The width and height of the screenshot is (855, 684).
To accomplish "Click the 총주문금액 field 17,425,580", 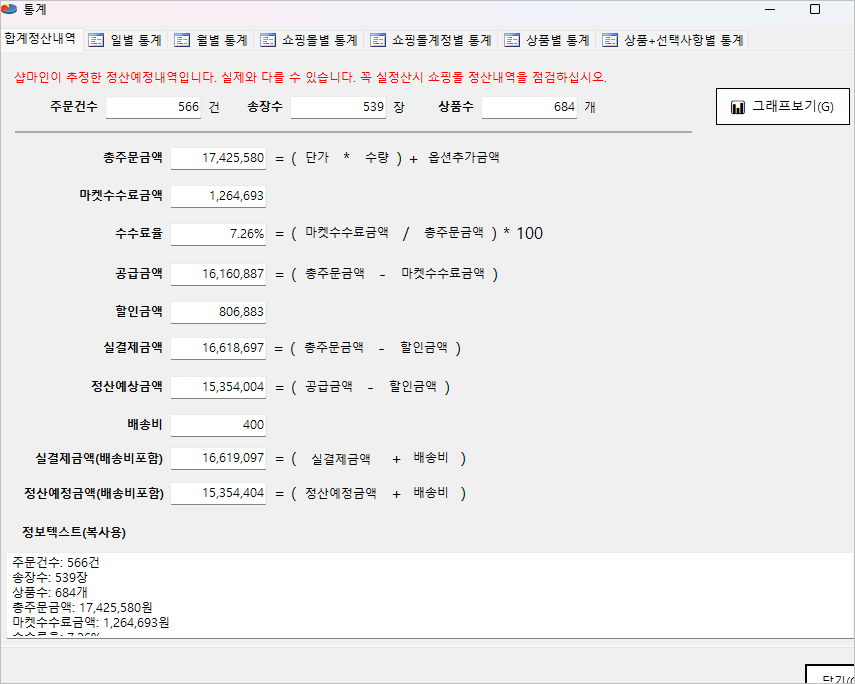I will click(218, 158).
